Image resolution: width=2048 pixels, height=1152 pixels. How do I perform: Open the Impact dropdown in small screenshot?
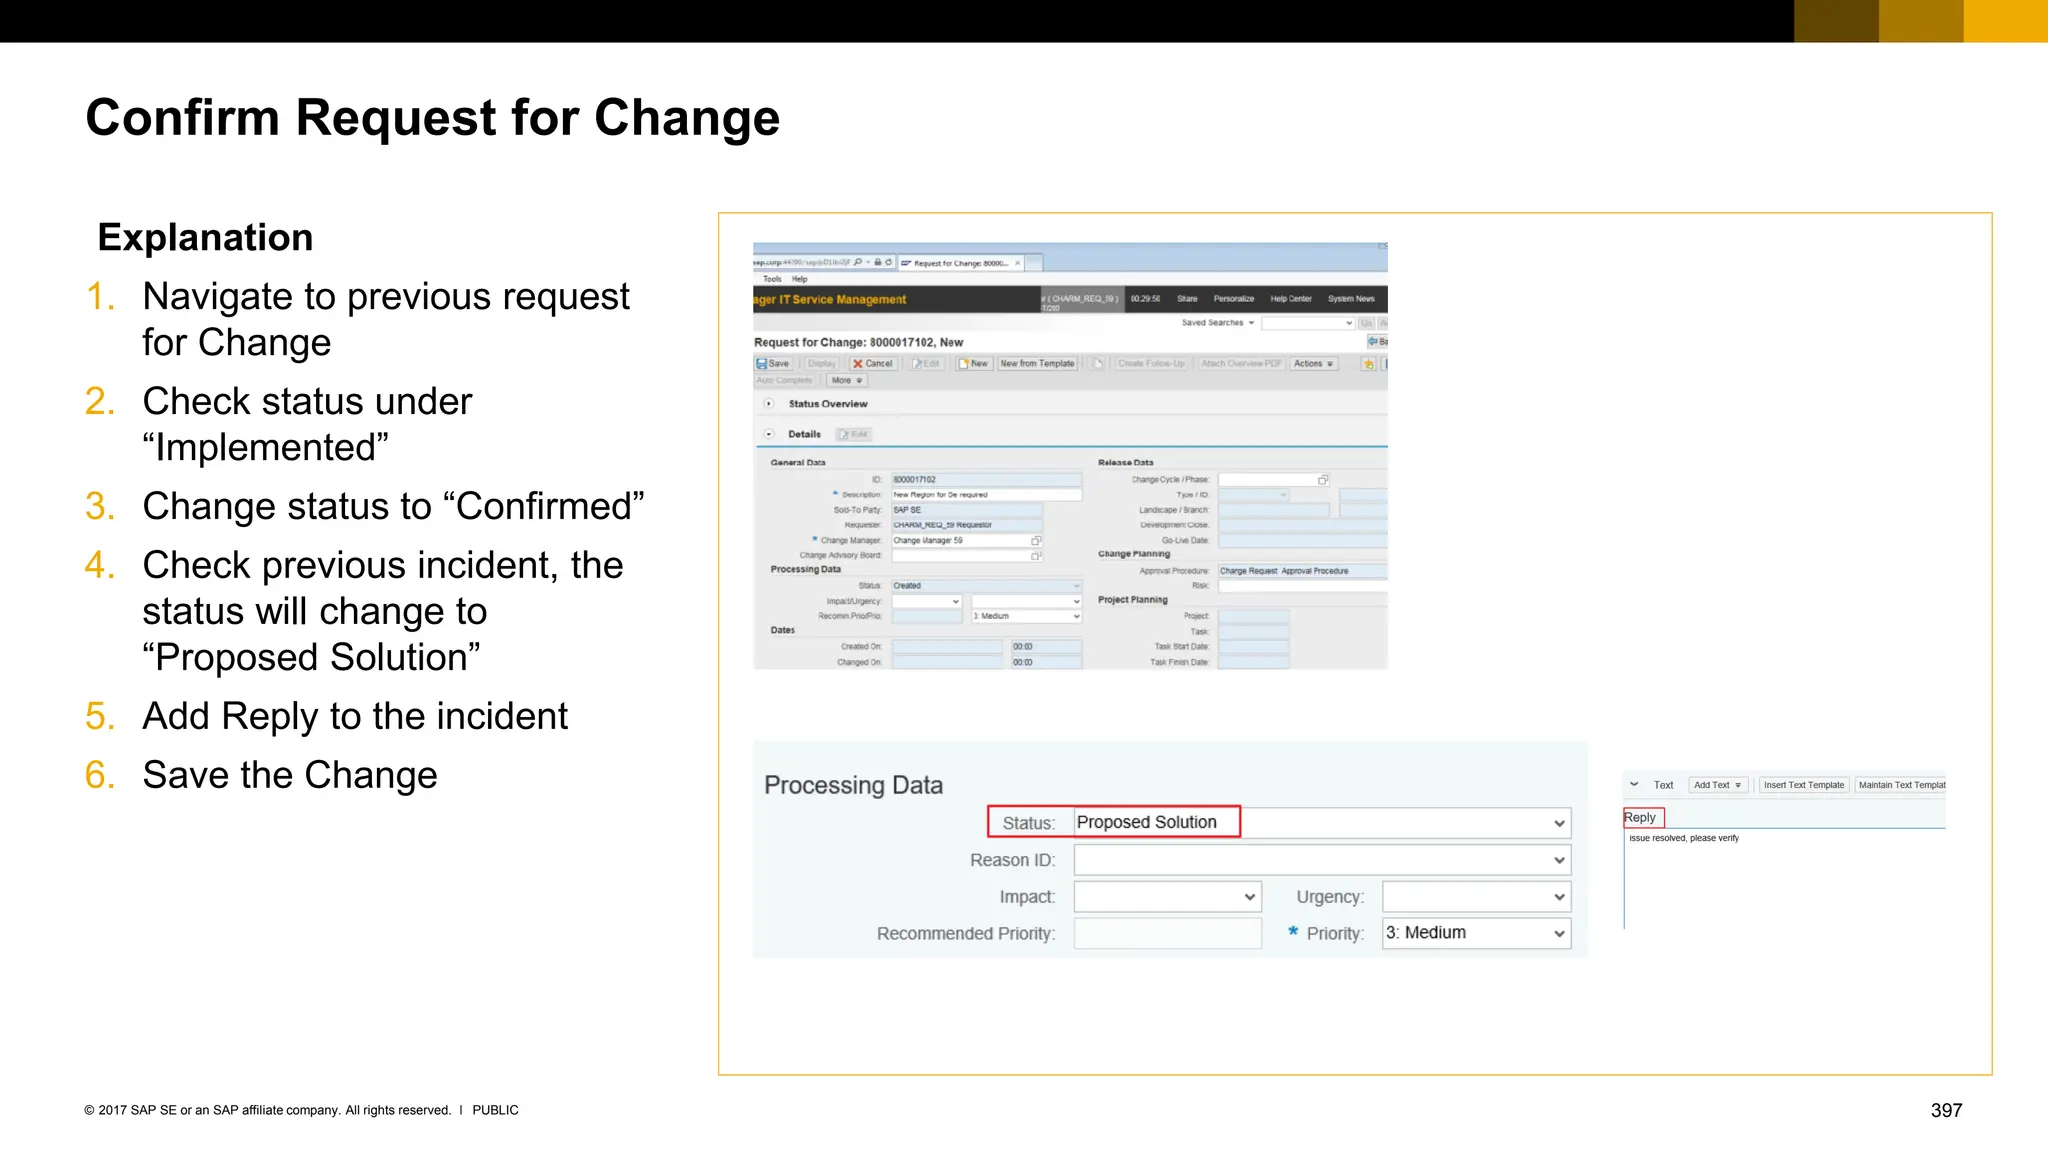(927, 602)
